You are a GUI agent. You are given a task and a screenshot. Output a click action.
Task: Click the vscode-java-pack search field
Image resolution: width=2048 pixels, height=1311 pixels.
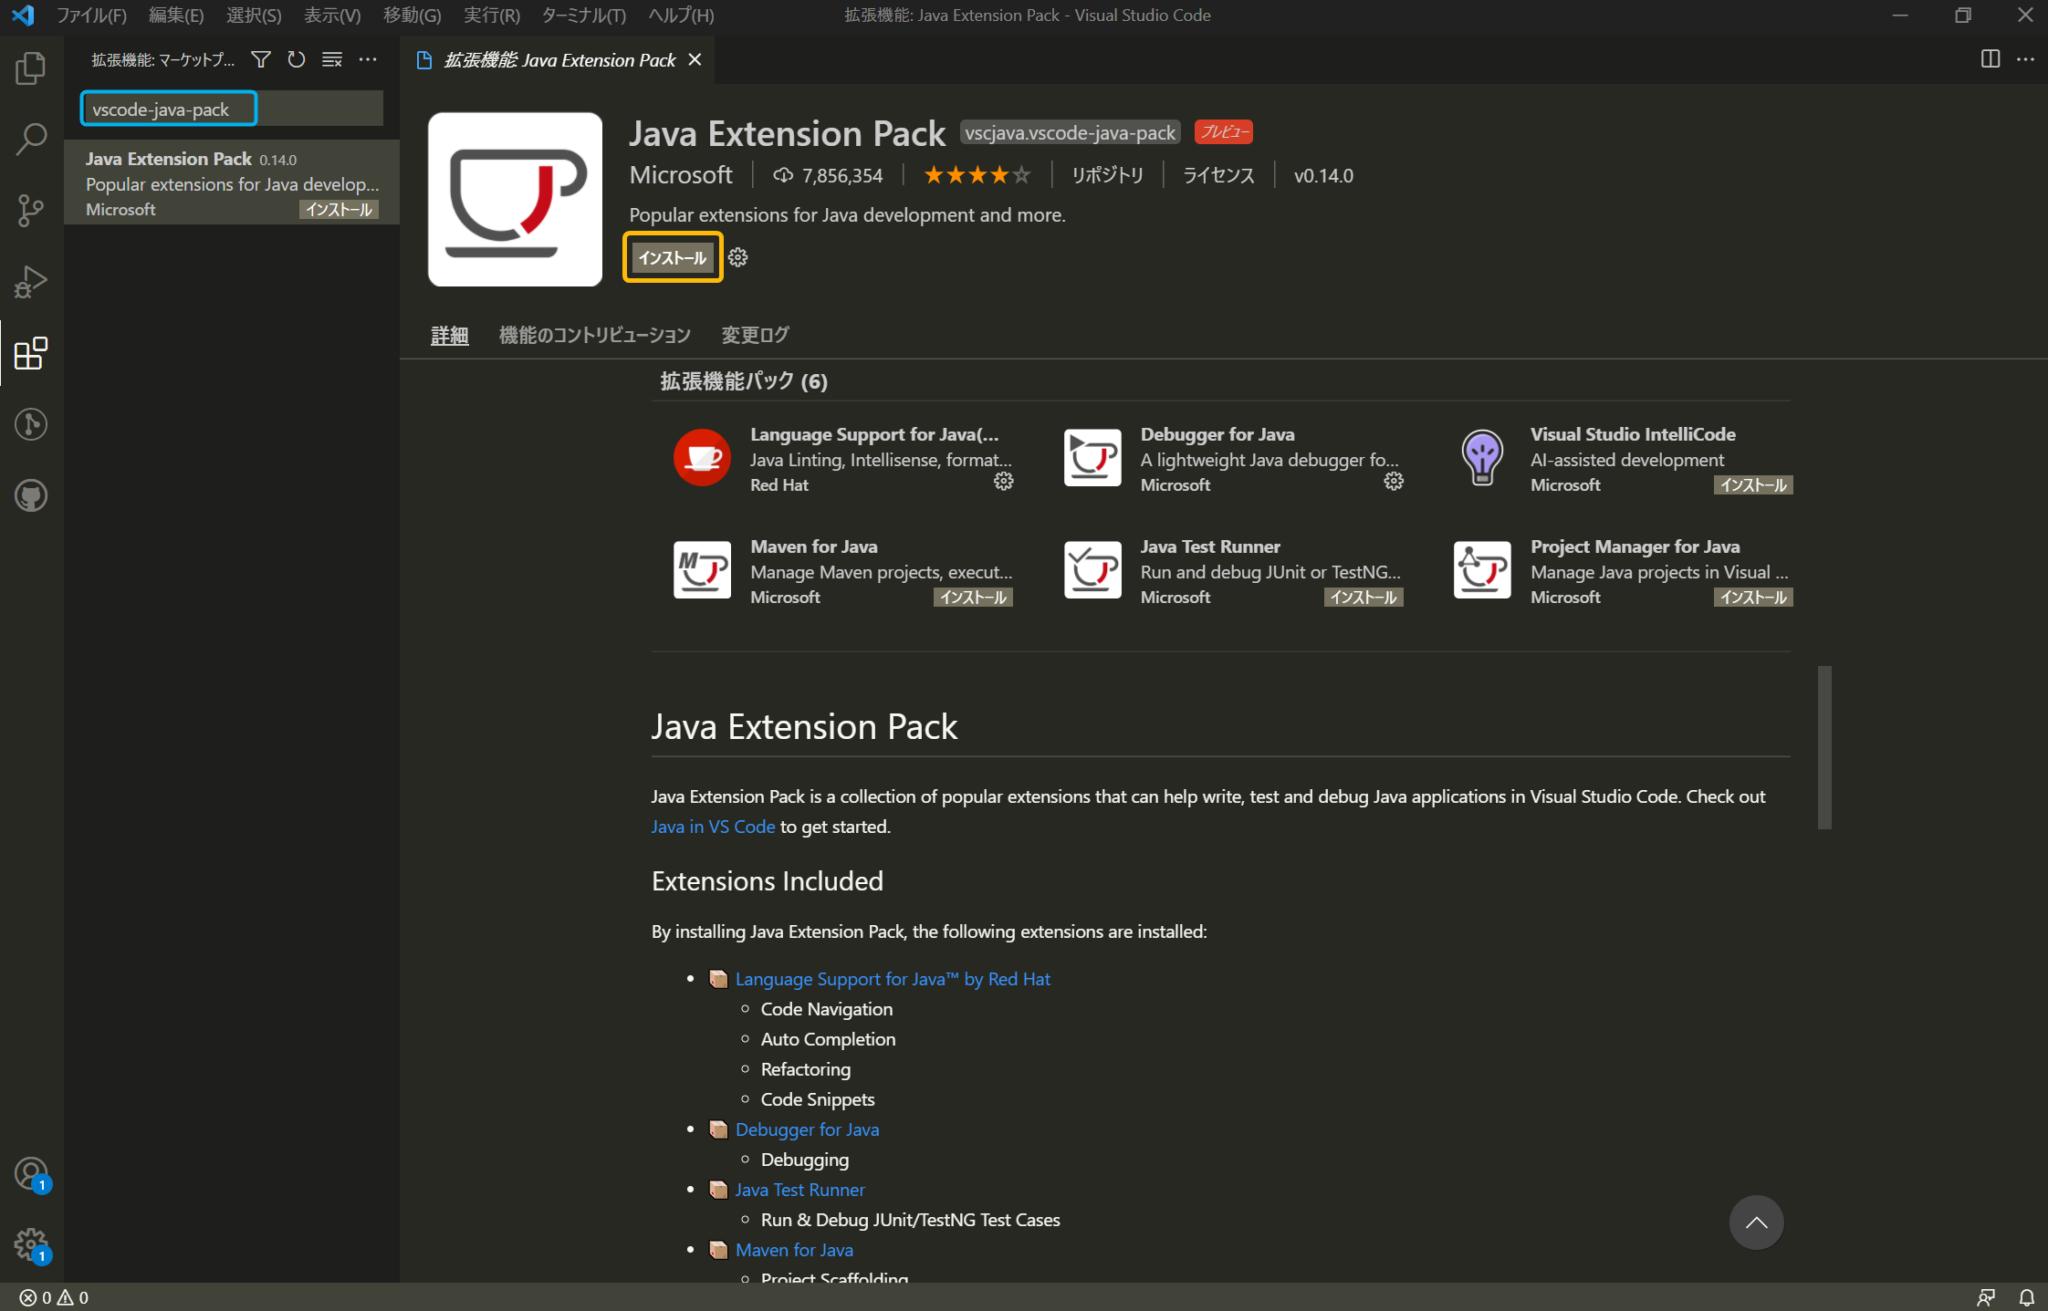pyautogui.click(x=169, y=109)
